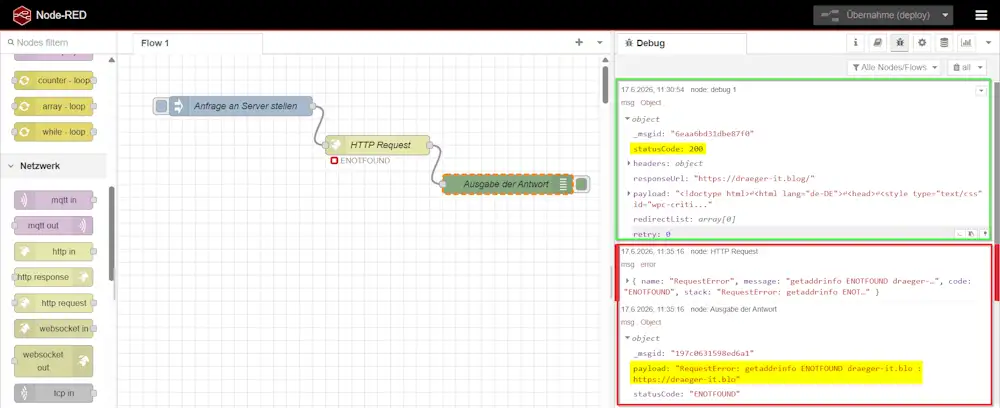Open the main hamburger menu
The image size is (1000, 408).
tap(981, 15)
